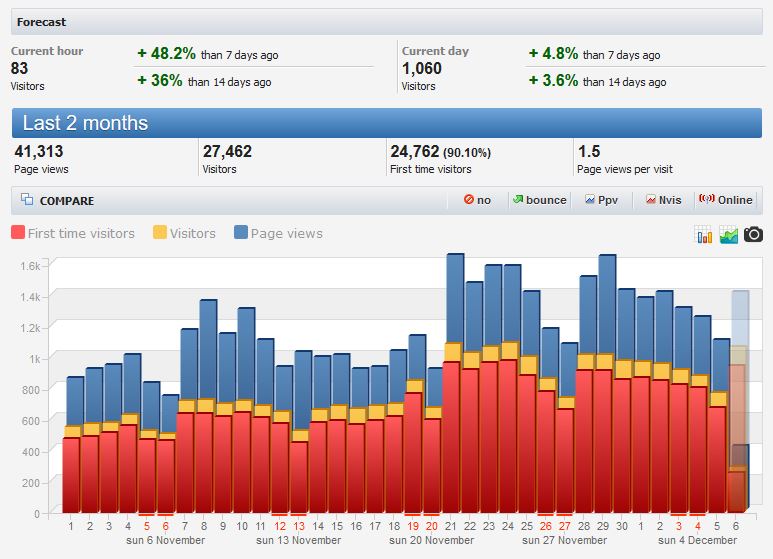Image resolution: width=773 pixels, height=559 pixels.
Task: Click the First time visitors legend label
Action: (x=81, y=233)
